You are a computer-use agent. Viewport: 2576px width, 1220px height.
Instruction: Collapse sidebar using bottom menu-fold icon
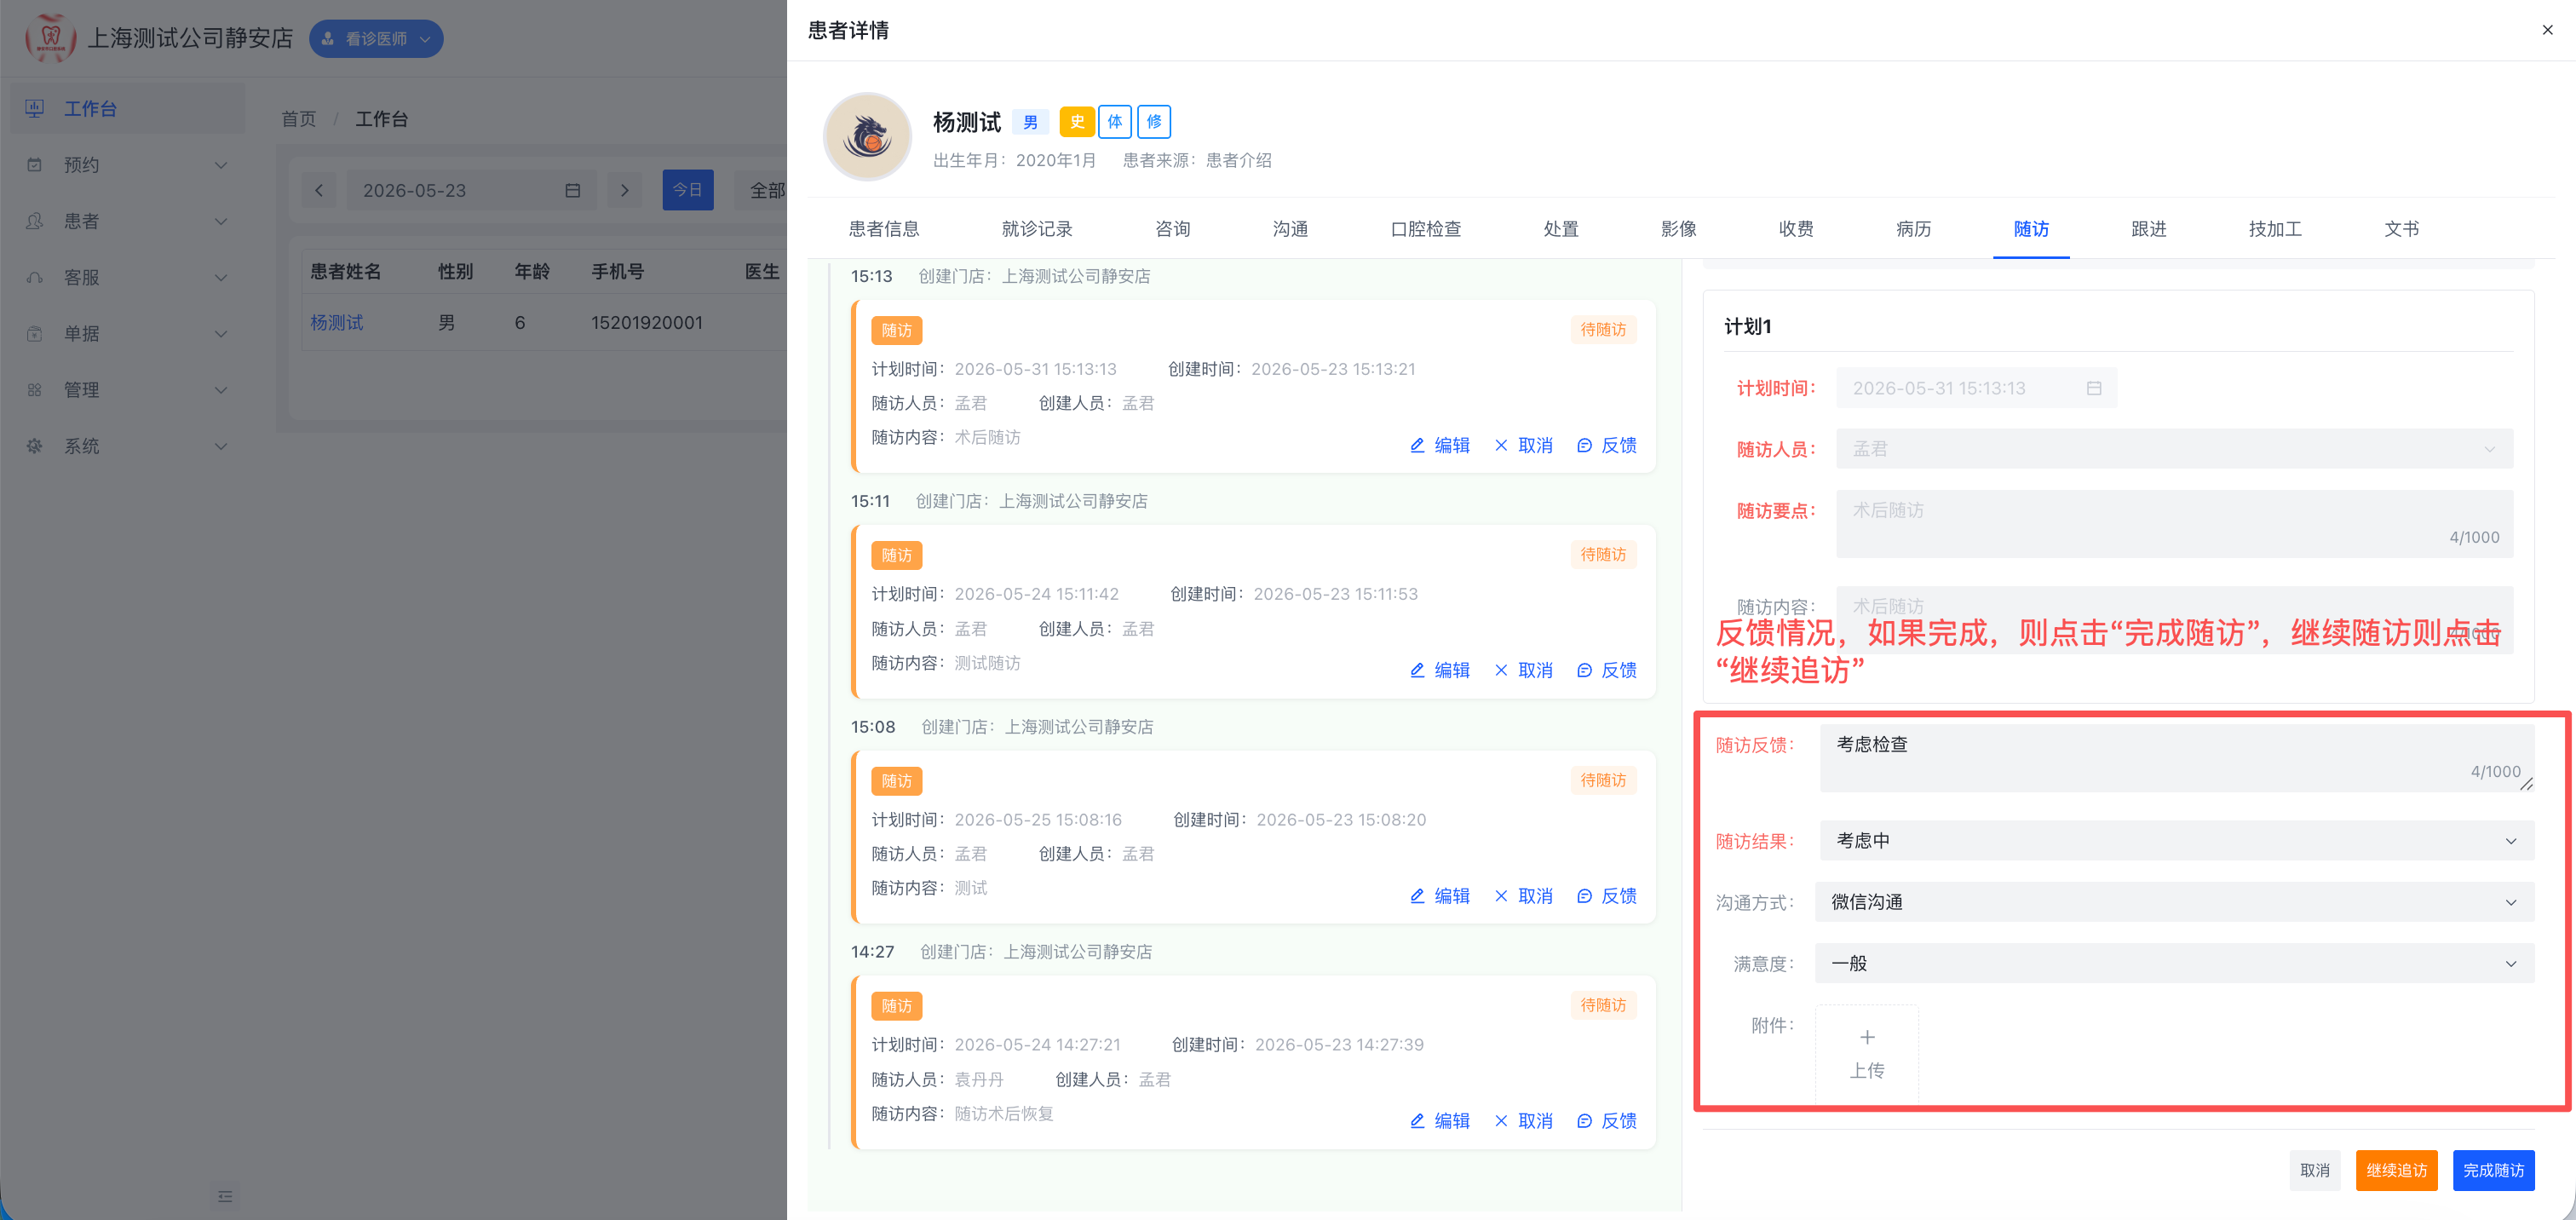pyautogui.click(x=225, y=1196)
